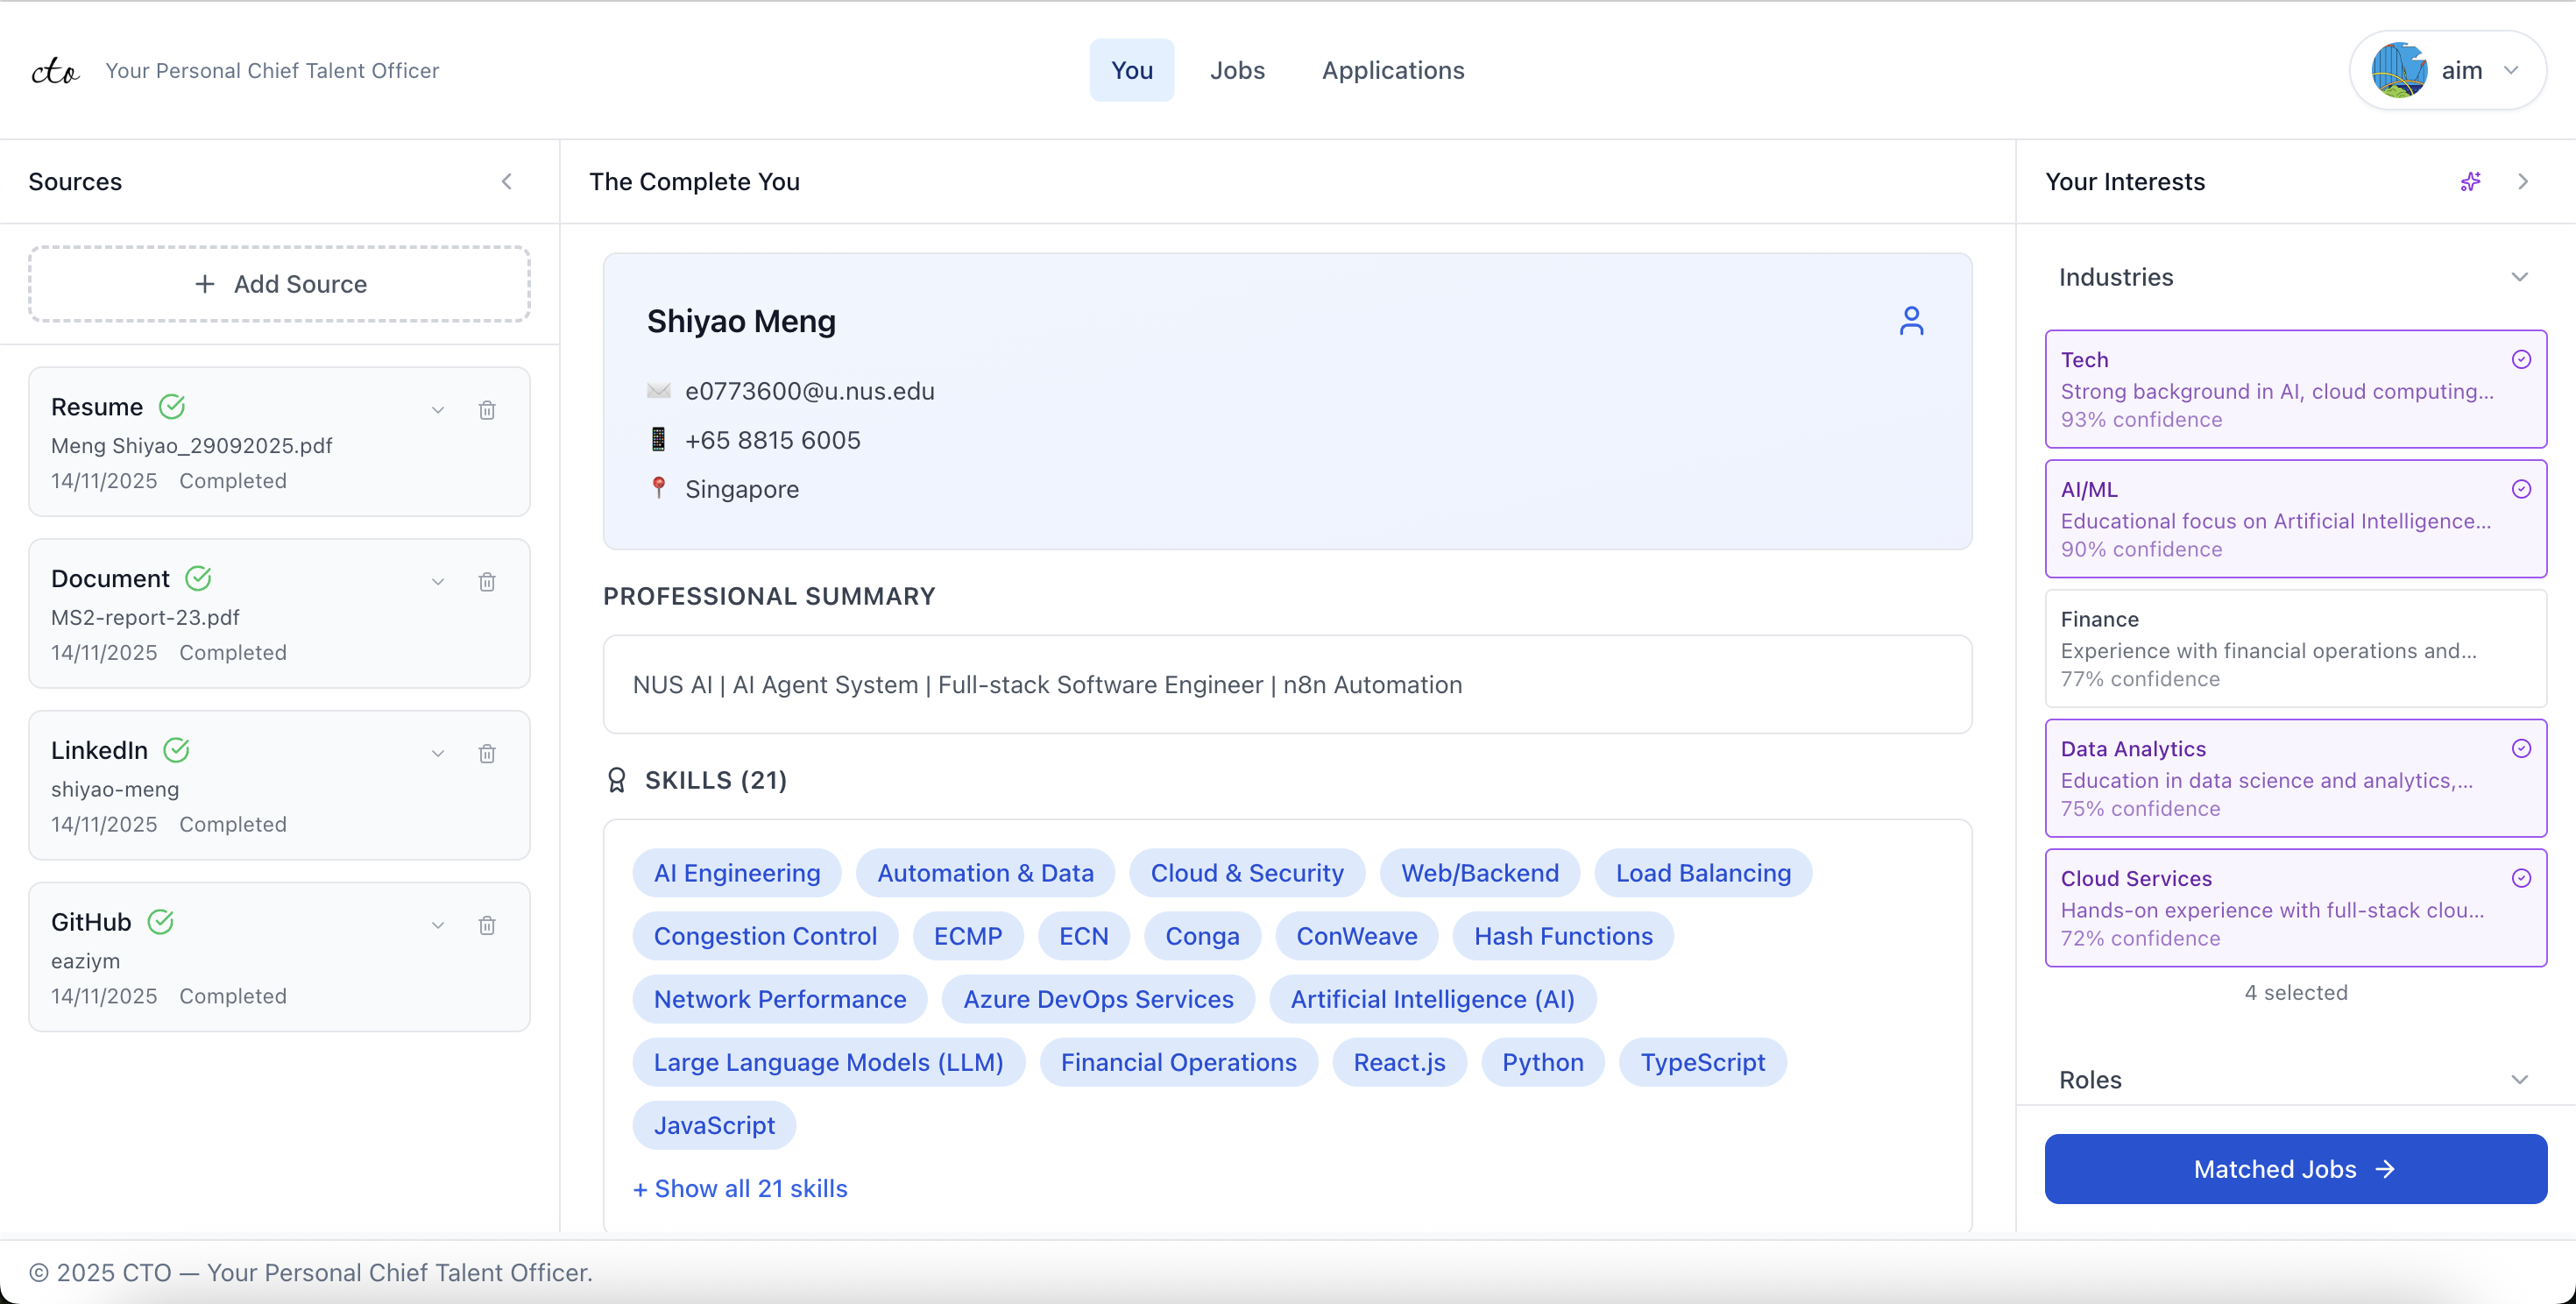The image size is (2576, 1304).
Task: Delete the LinkedIn source with trash icon
Action: coord(487,753)
